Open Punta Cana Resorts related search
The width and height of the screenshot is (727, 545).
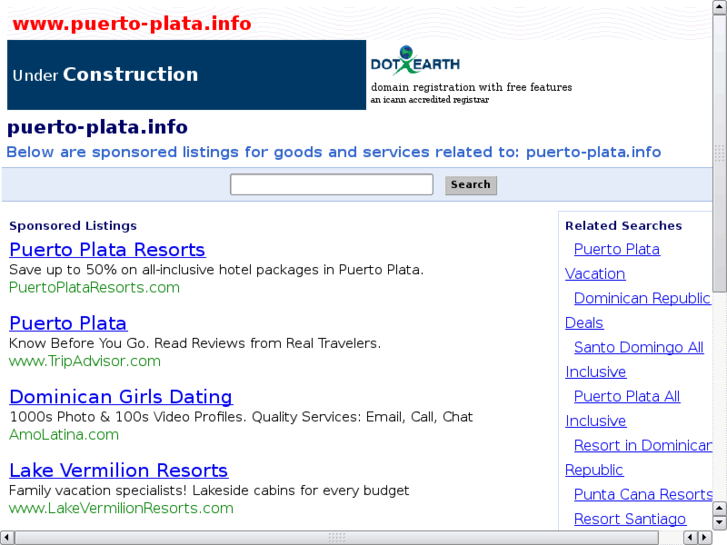[643, 494]
